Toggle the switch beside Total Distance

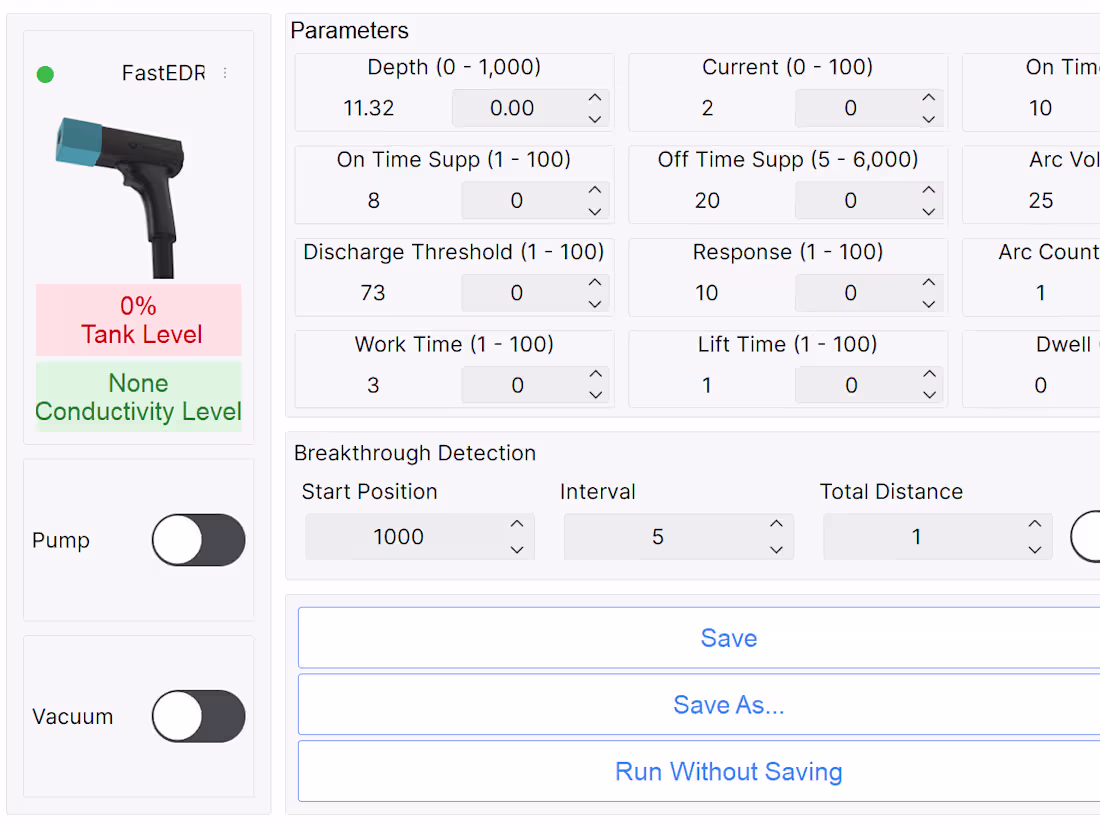(x=1087, y=537)
